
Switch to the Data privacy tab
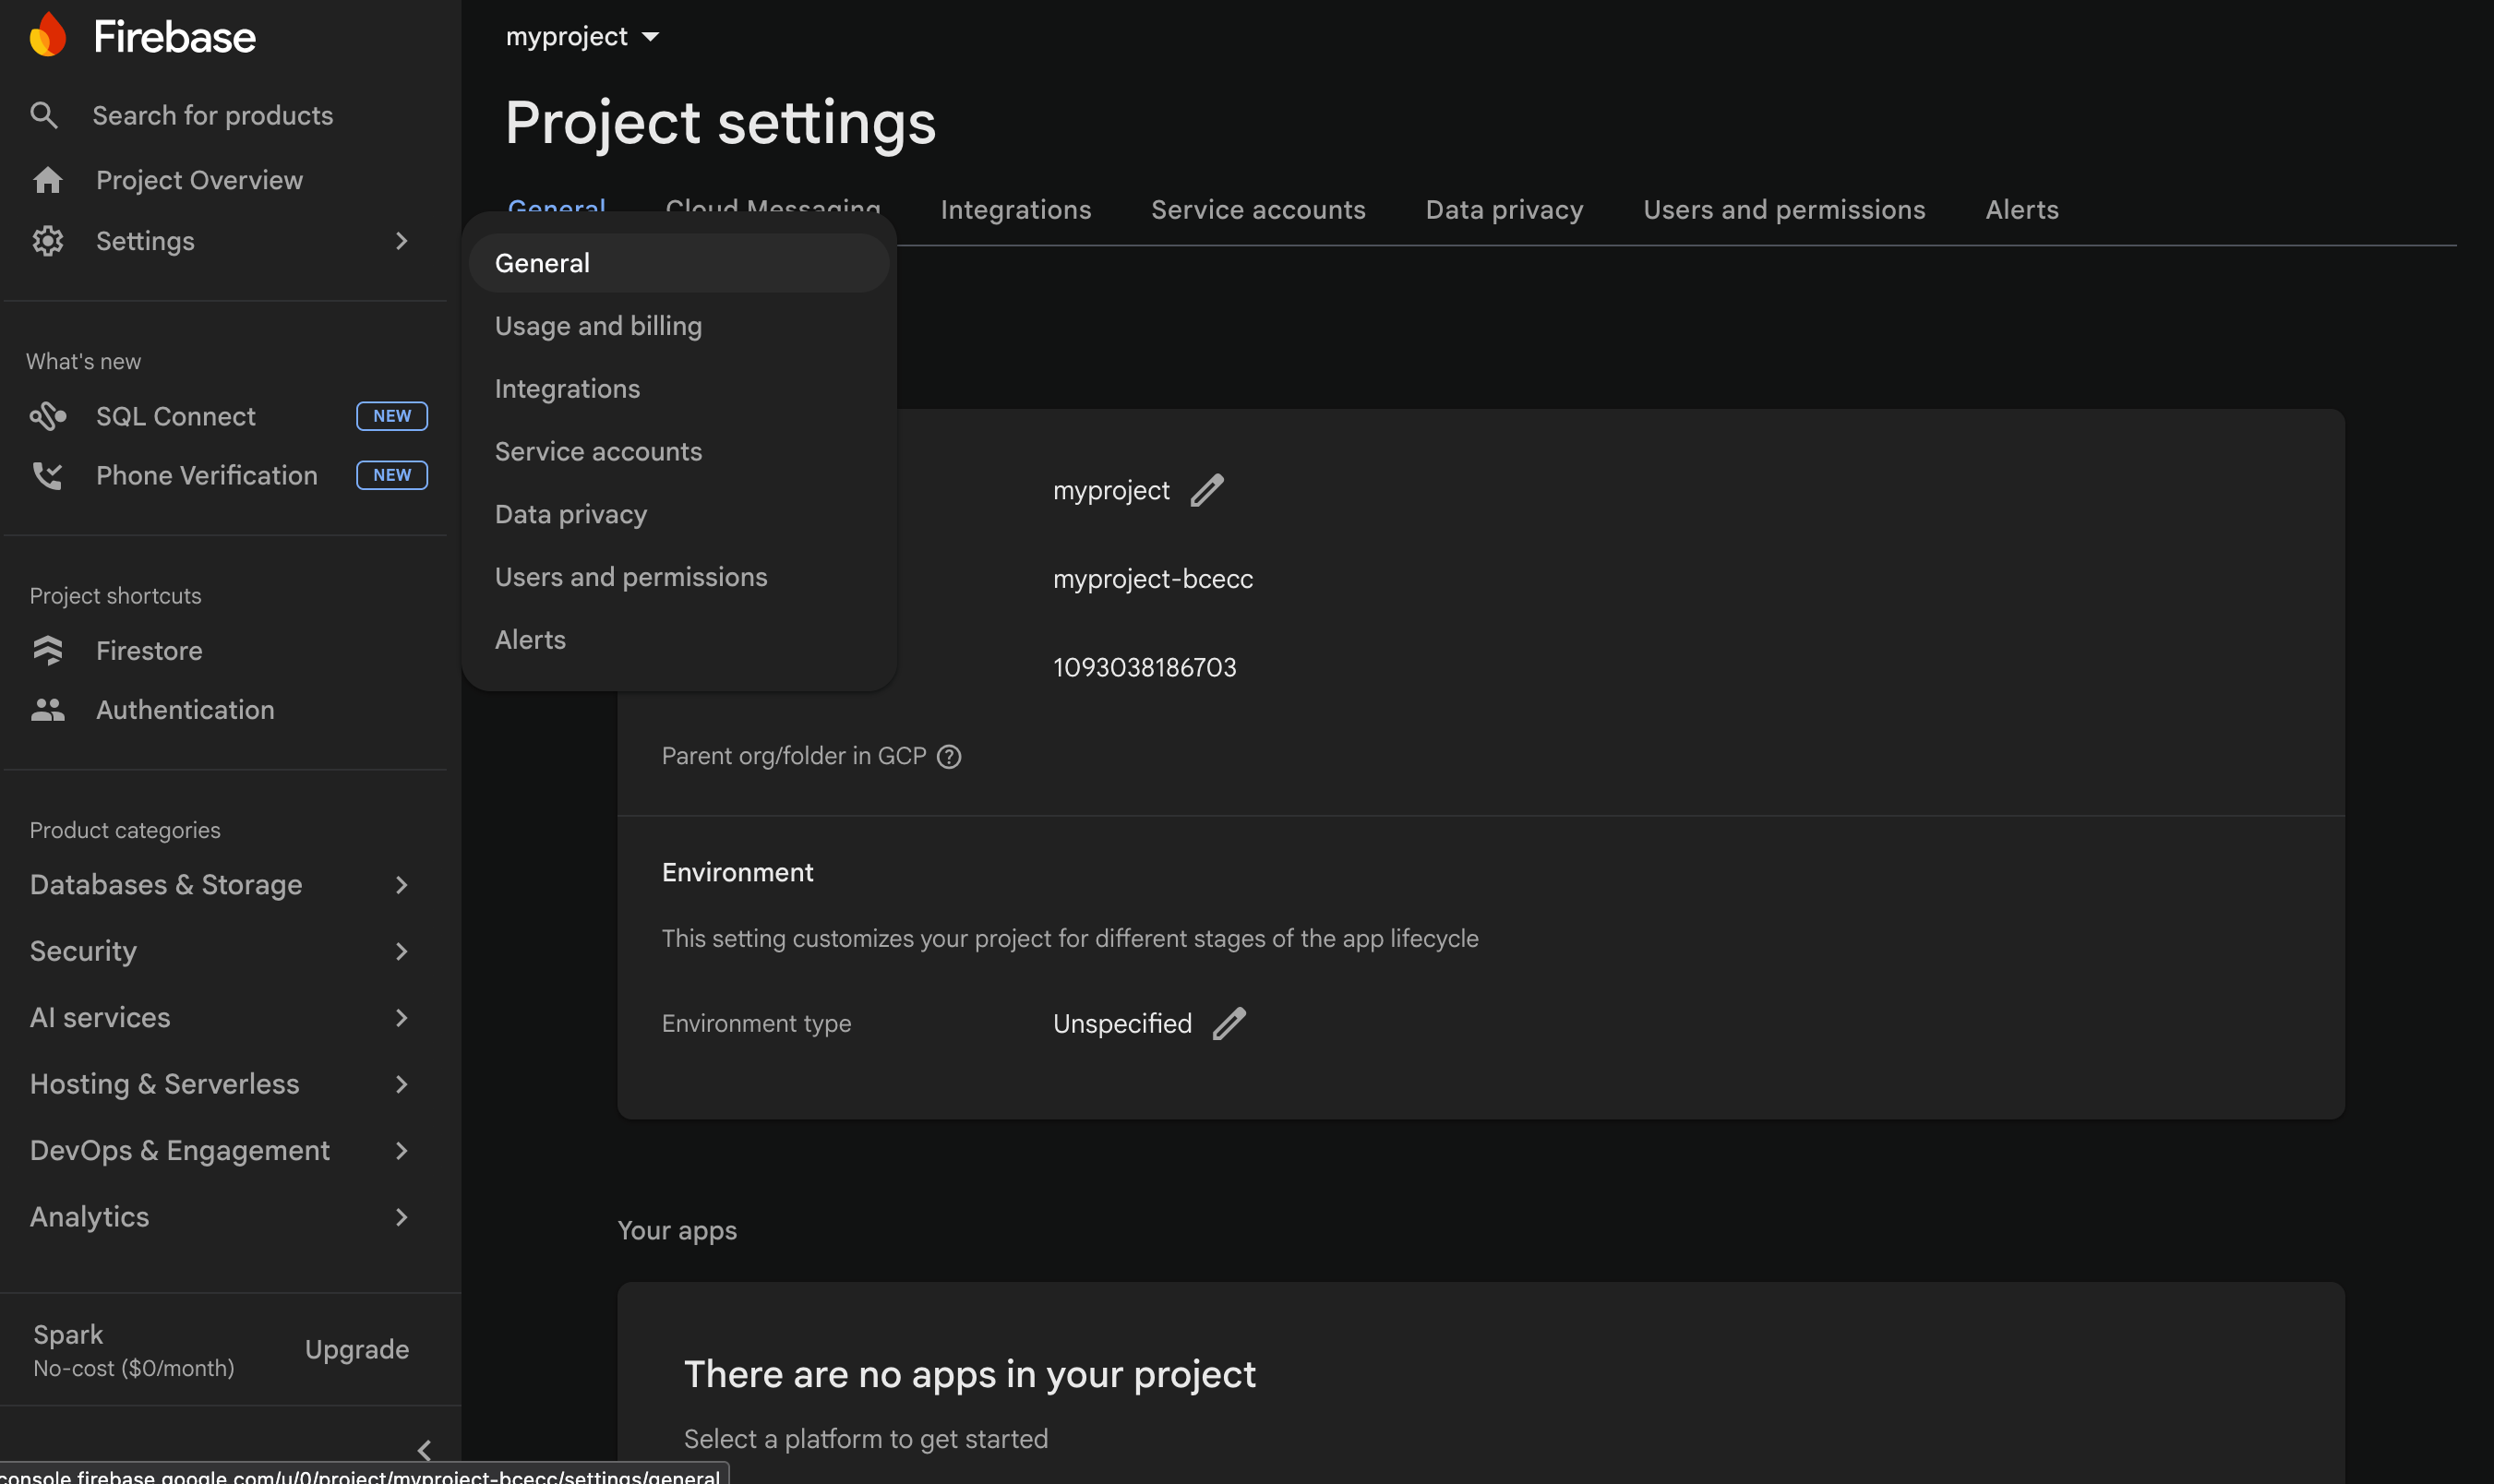click(x=1504, y=210)
